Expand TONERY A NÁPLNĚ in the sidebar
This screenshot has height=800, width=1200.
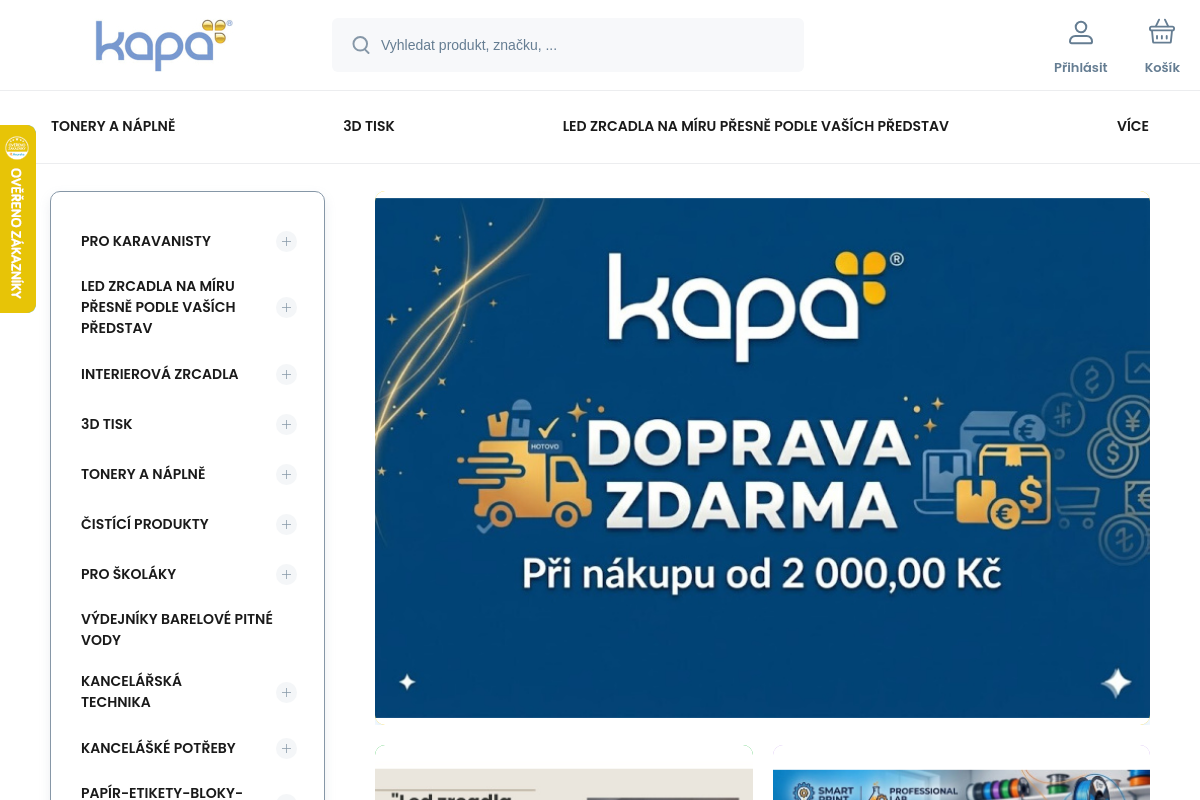(x=286, y=474)
